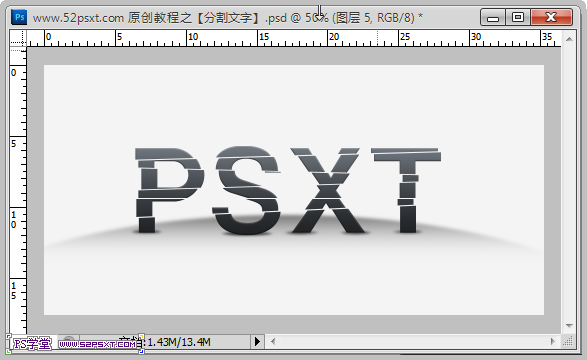
Task: Click the letter X on the canvas
Action: [x=325, y=190]
